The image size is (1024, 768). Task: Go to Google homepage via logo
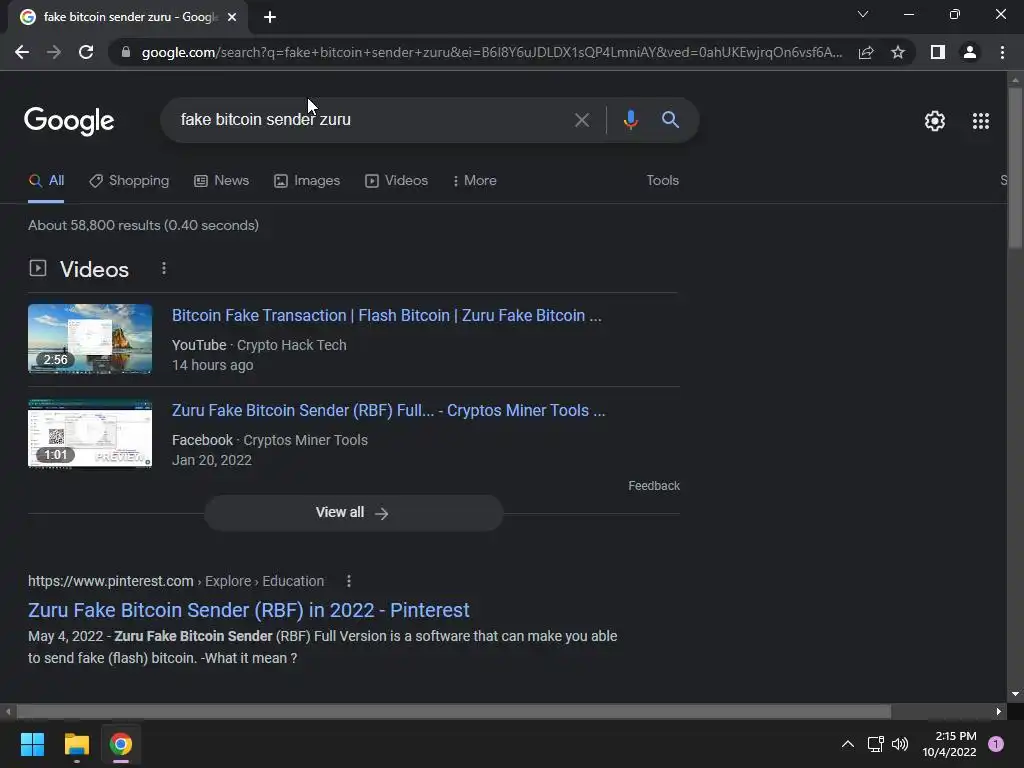point(69,121)
